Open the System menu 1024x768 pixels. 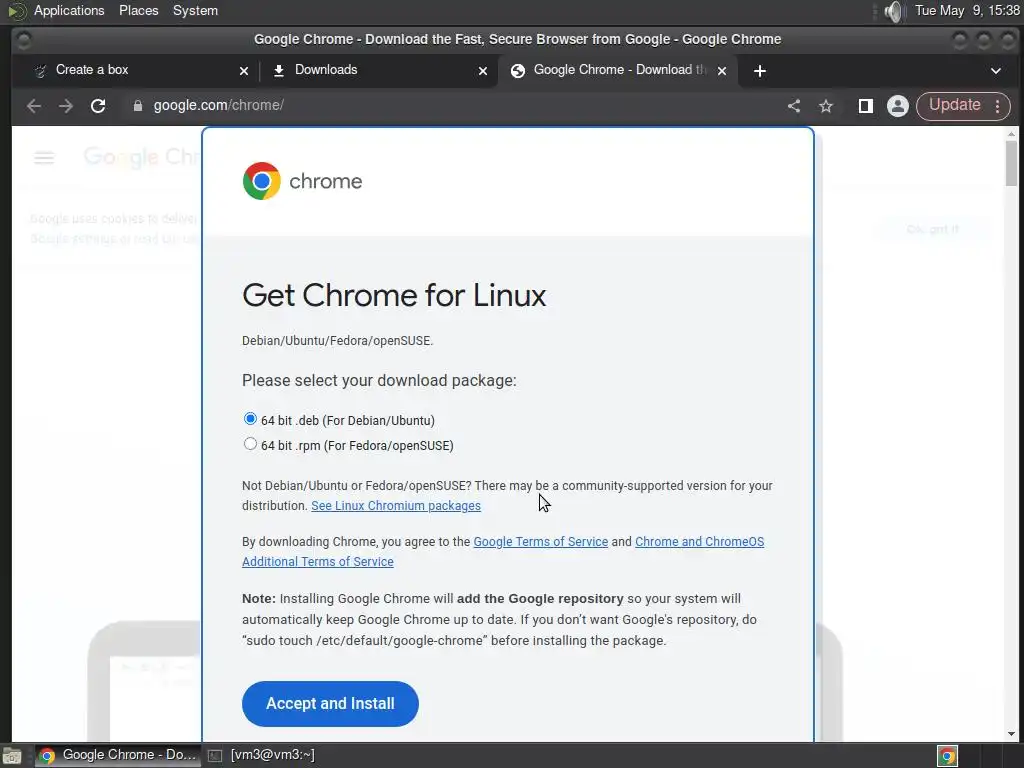[195, 10]
